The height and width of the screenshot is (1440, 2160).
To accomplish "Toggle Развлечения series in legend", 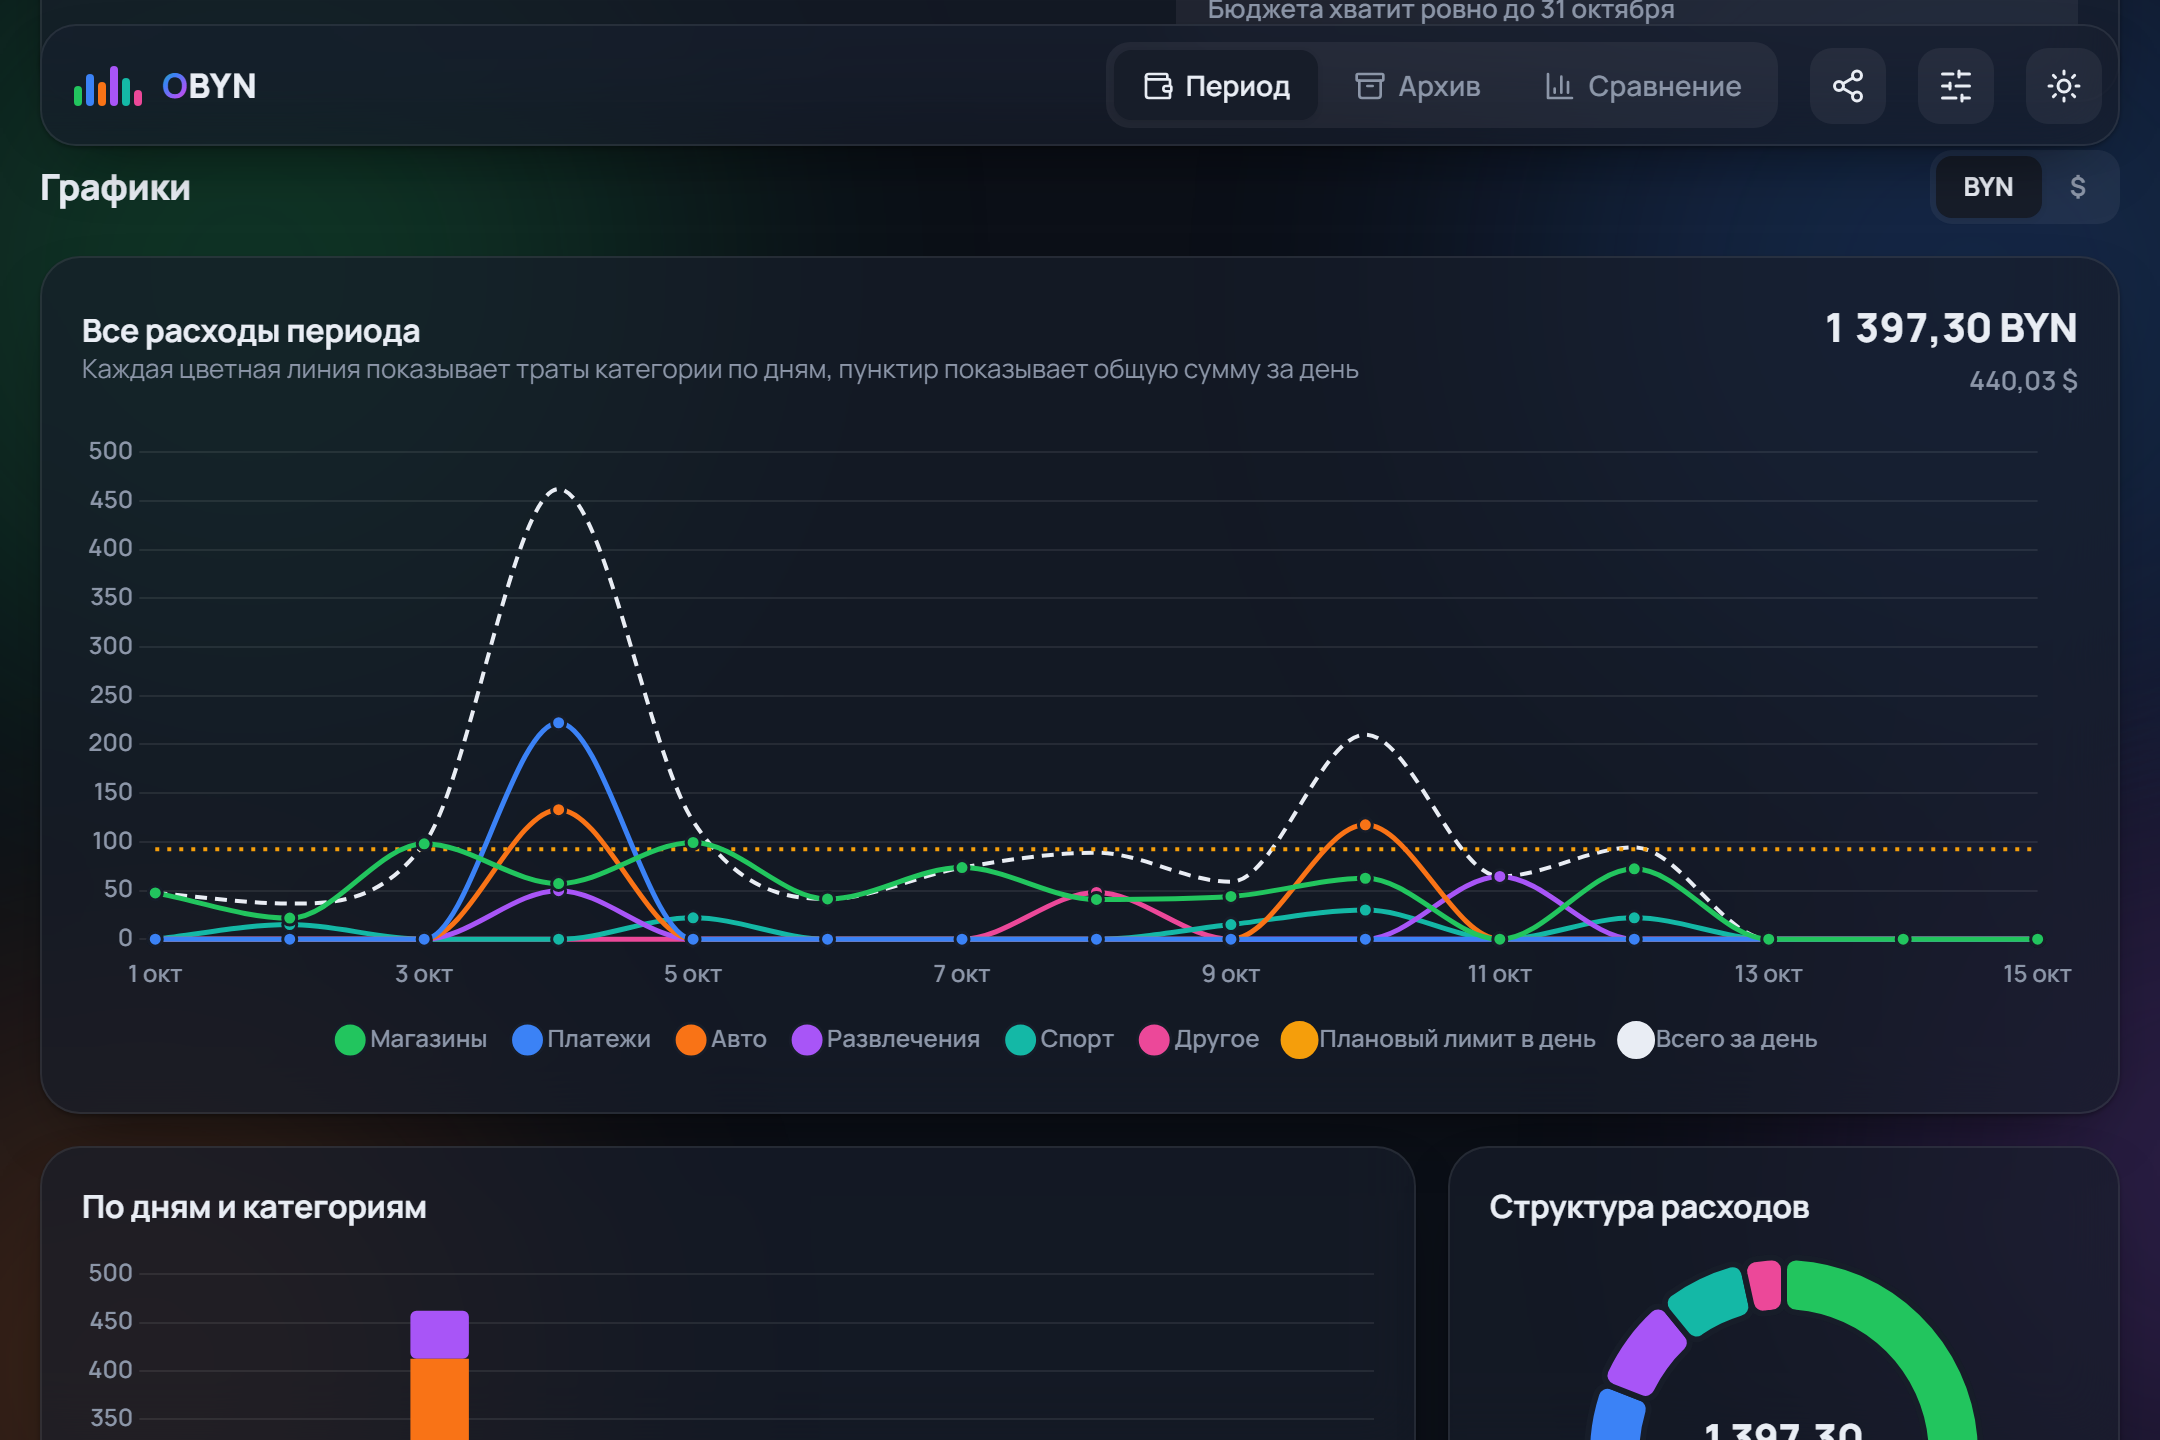I will [885, 1039].
